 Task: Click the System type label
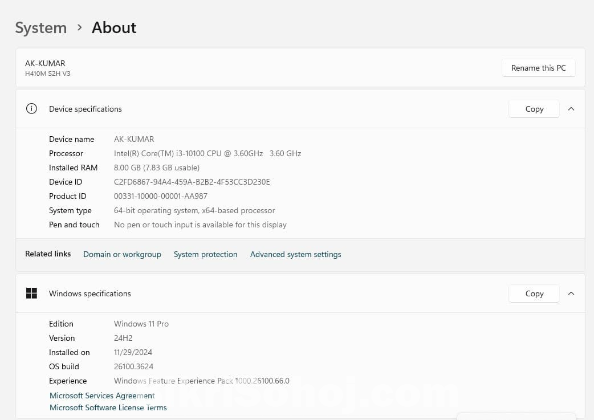point(70,210)
